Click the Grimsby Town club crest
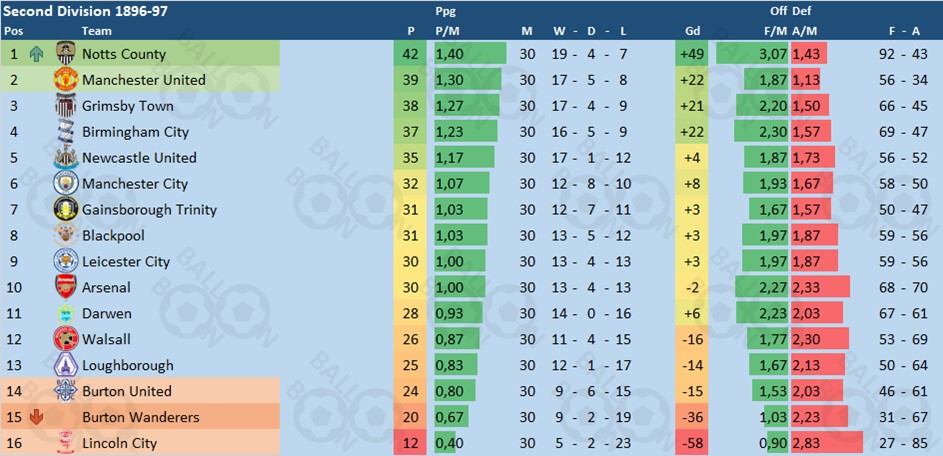943x456 pixels. coord(65,105)
